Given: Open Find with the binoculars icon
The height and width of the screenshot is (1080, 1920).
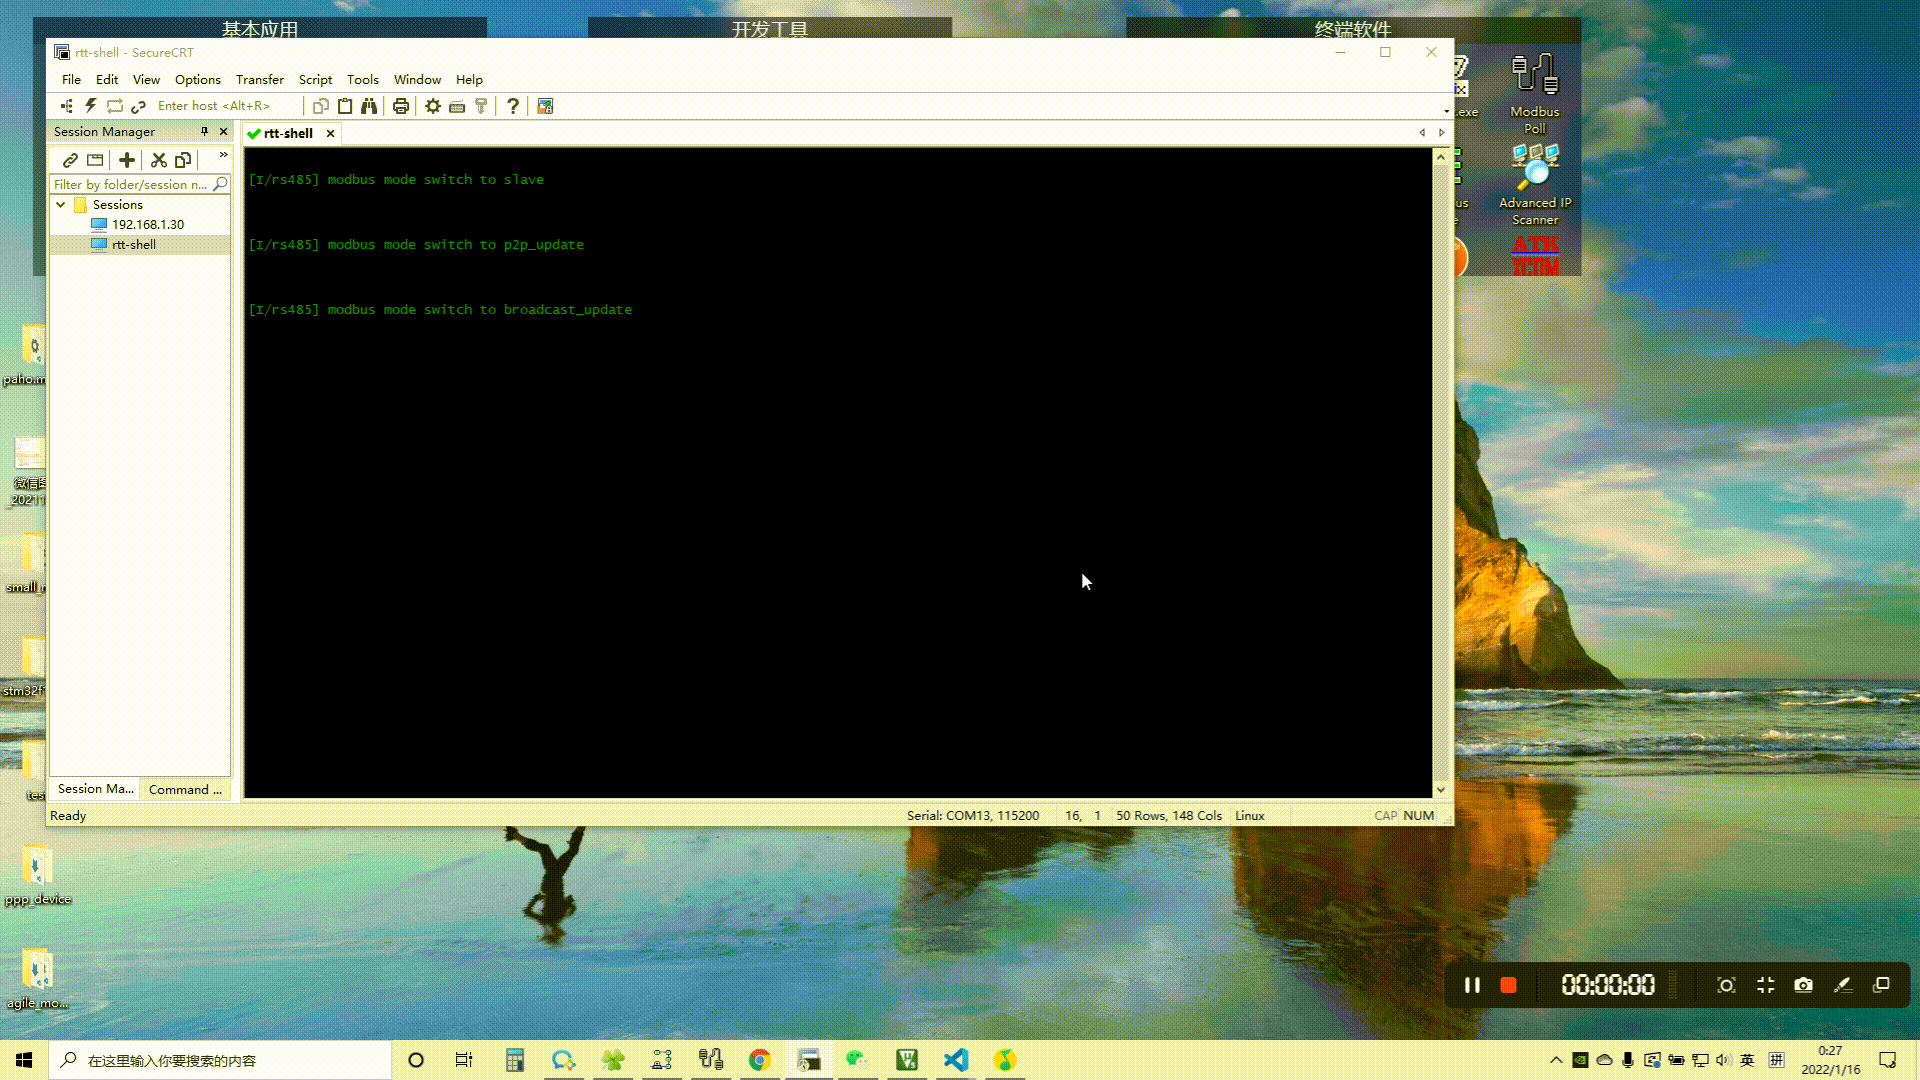Looking at the screenshot, I should pyautogui.click(x=369, y=106).
